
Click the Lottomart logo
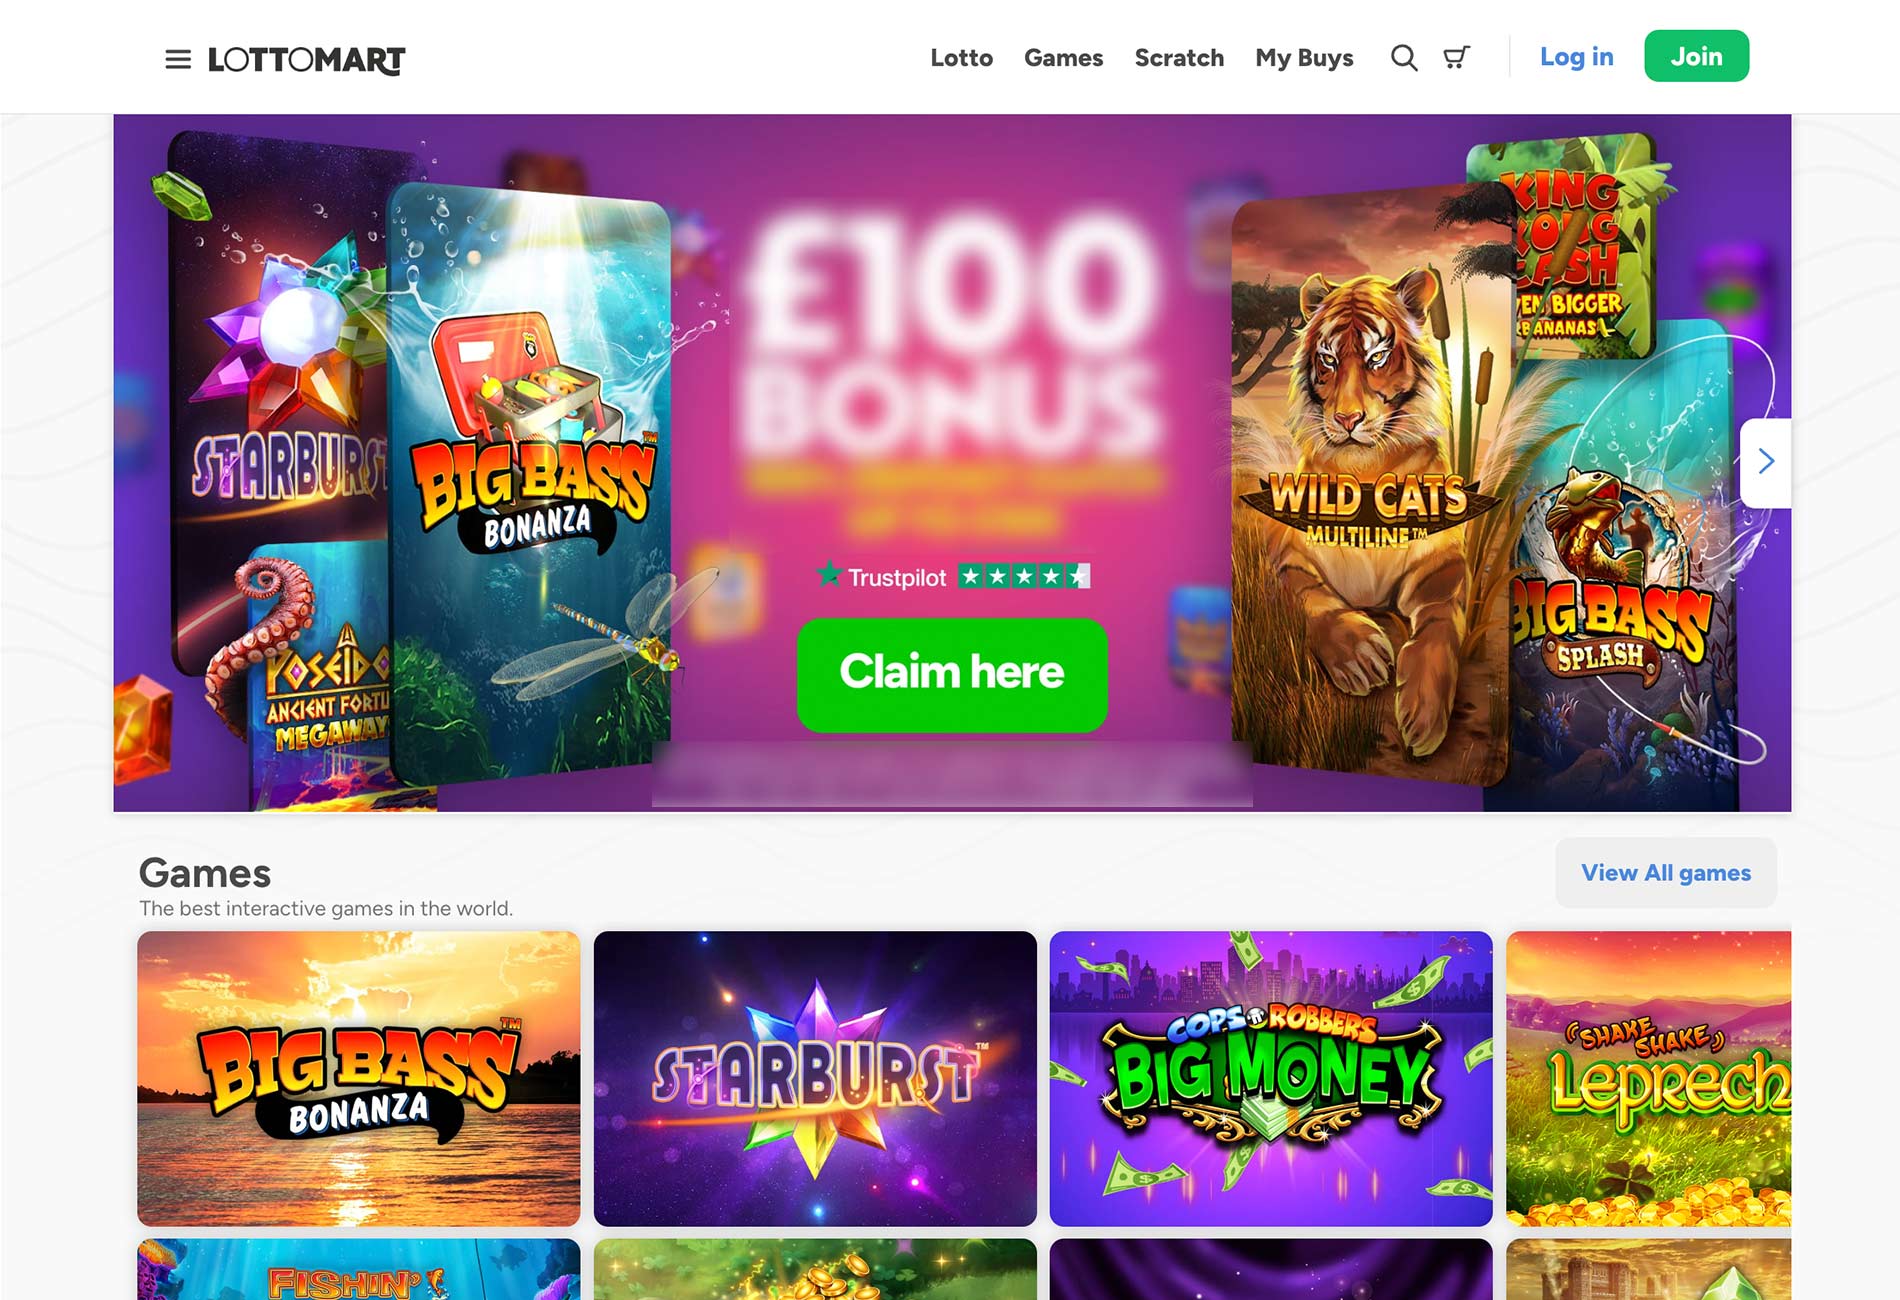coord(306,60)
